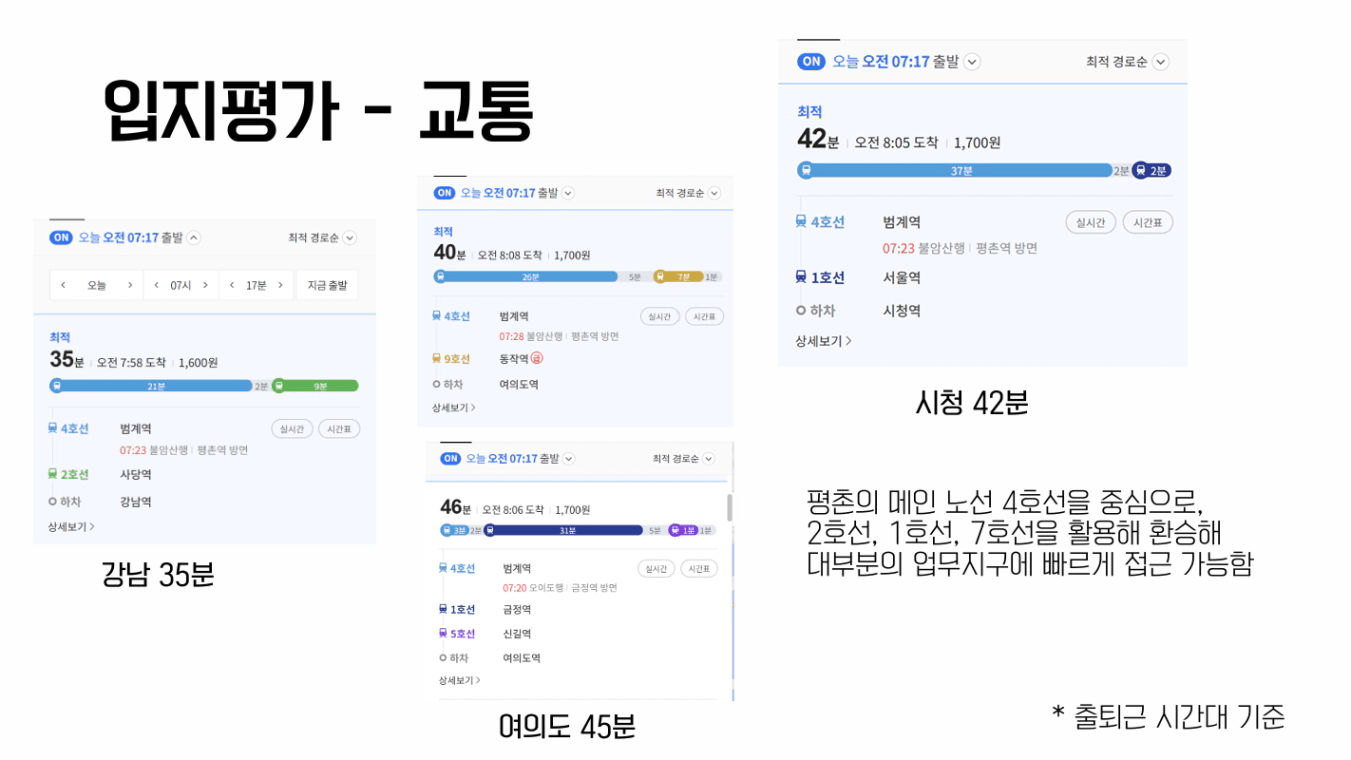Click the previous minute arrow beside 17분

pos(232,285)
